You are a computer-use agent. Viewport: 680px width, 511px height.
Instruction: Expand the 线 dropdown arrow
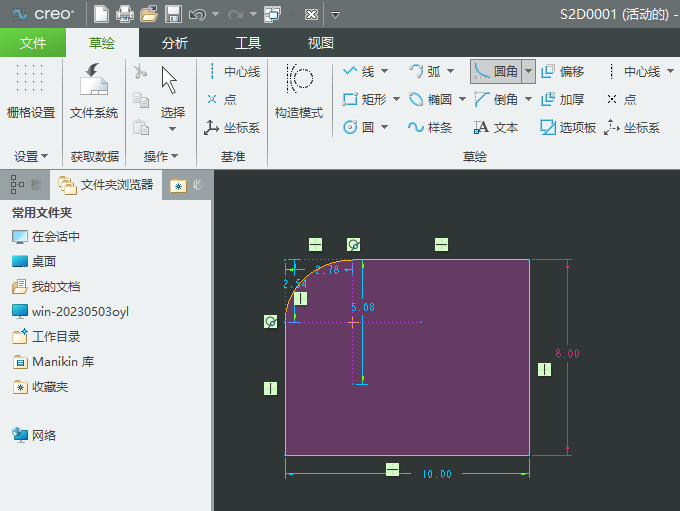coord(384,71)
